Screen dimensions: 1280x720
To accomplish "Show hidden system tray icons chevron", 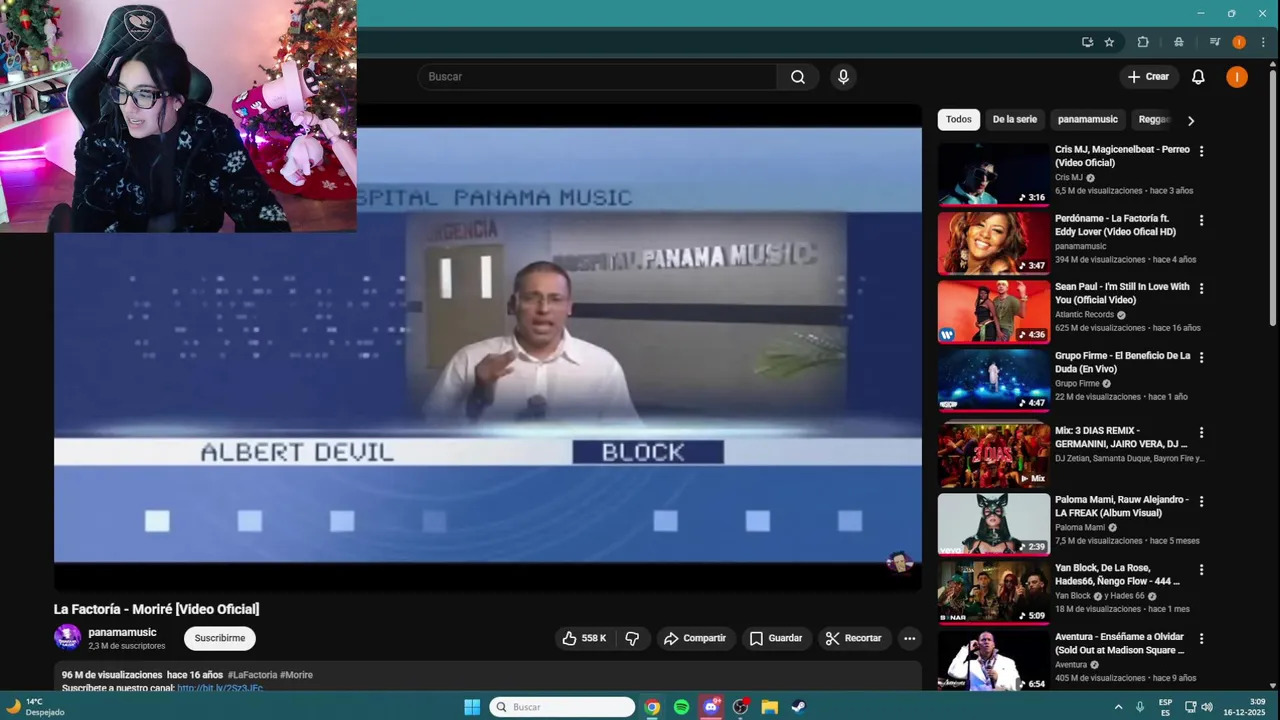I will pos(1118,707).
